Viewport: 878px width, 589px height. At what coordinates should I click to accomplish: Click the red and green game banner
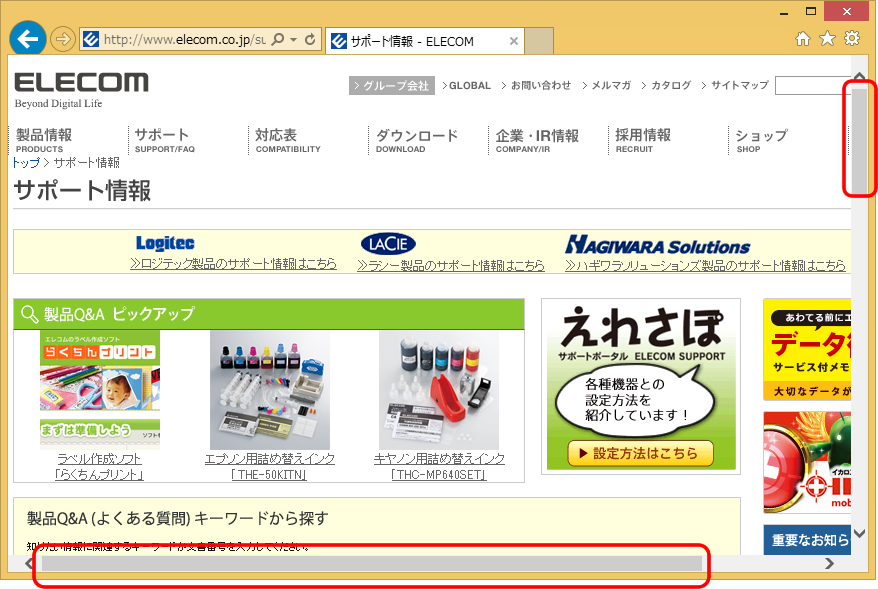pyautogui.click(x=807, y=462)
